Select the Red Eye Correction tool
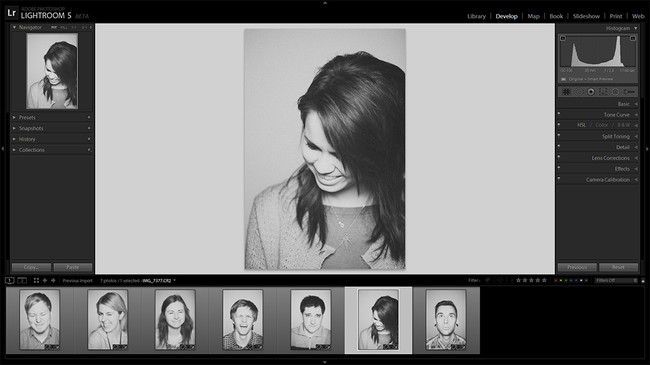This screenshot has height=365, width=650. tap(591, 92)
